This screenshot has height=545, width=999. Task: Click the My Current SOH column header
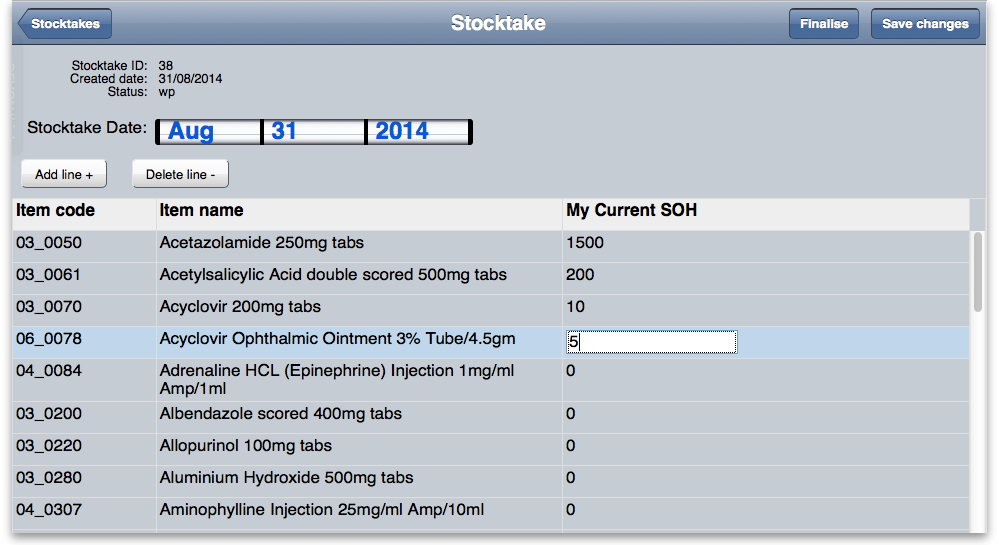point(631,210)
